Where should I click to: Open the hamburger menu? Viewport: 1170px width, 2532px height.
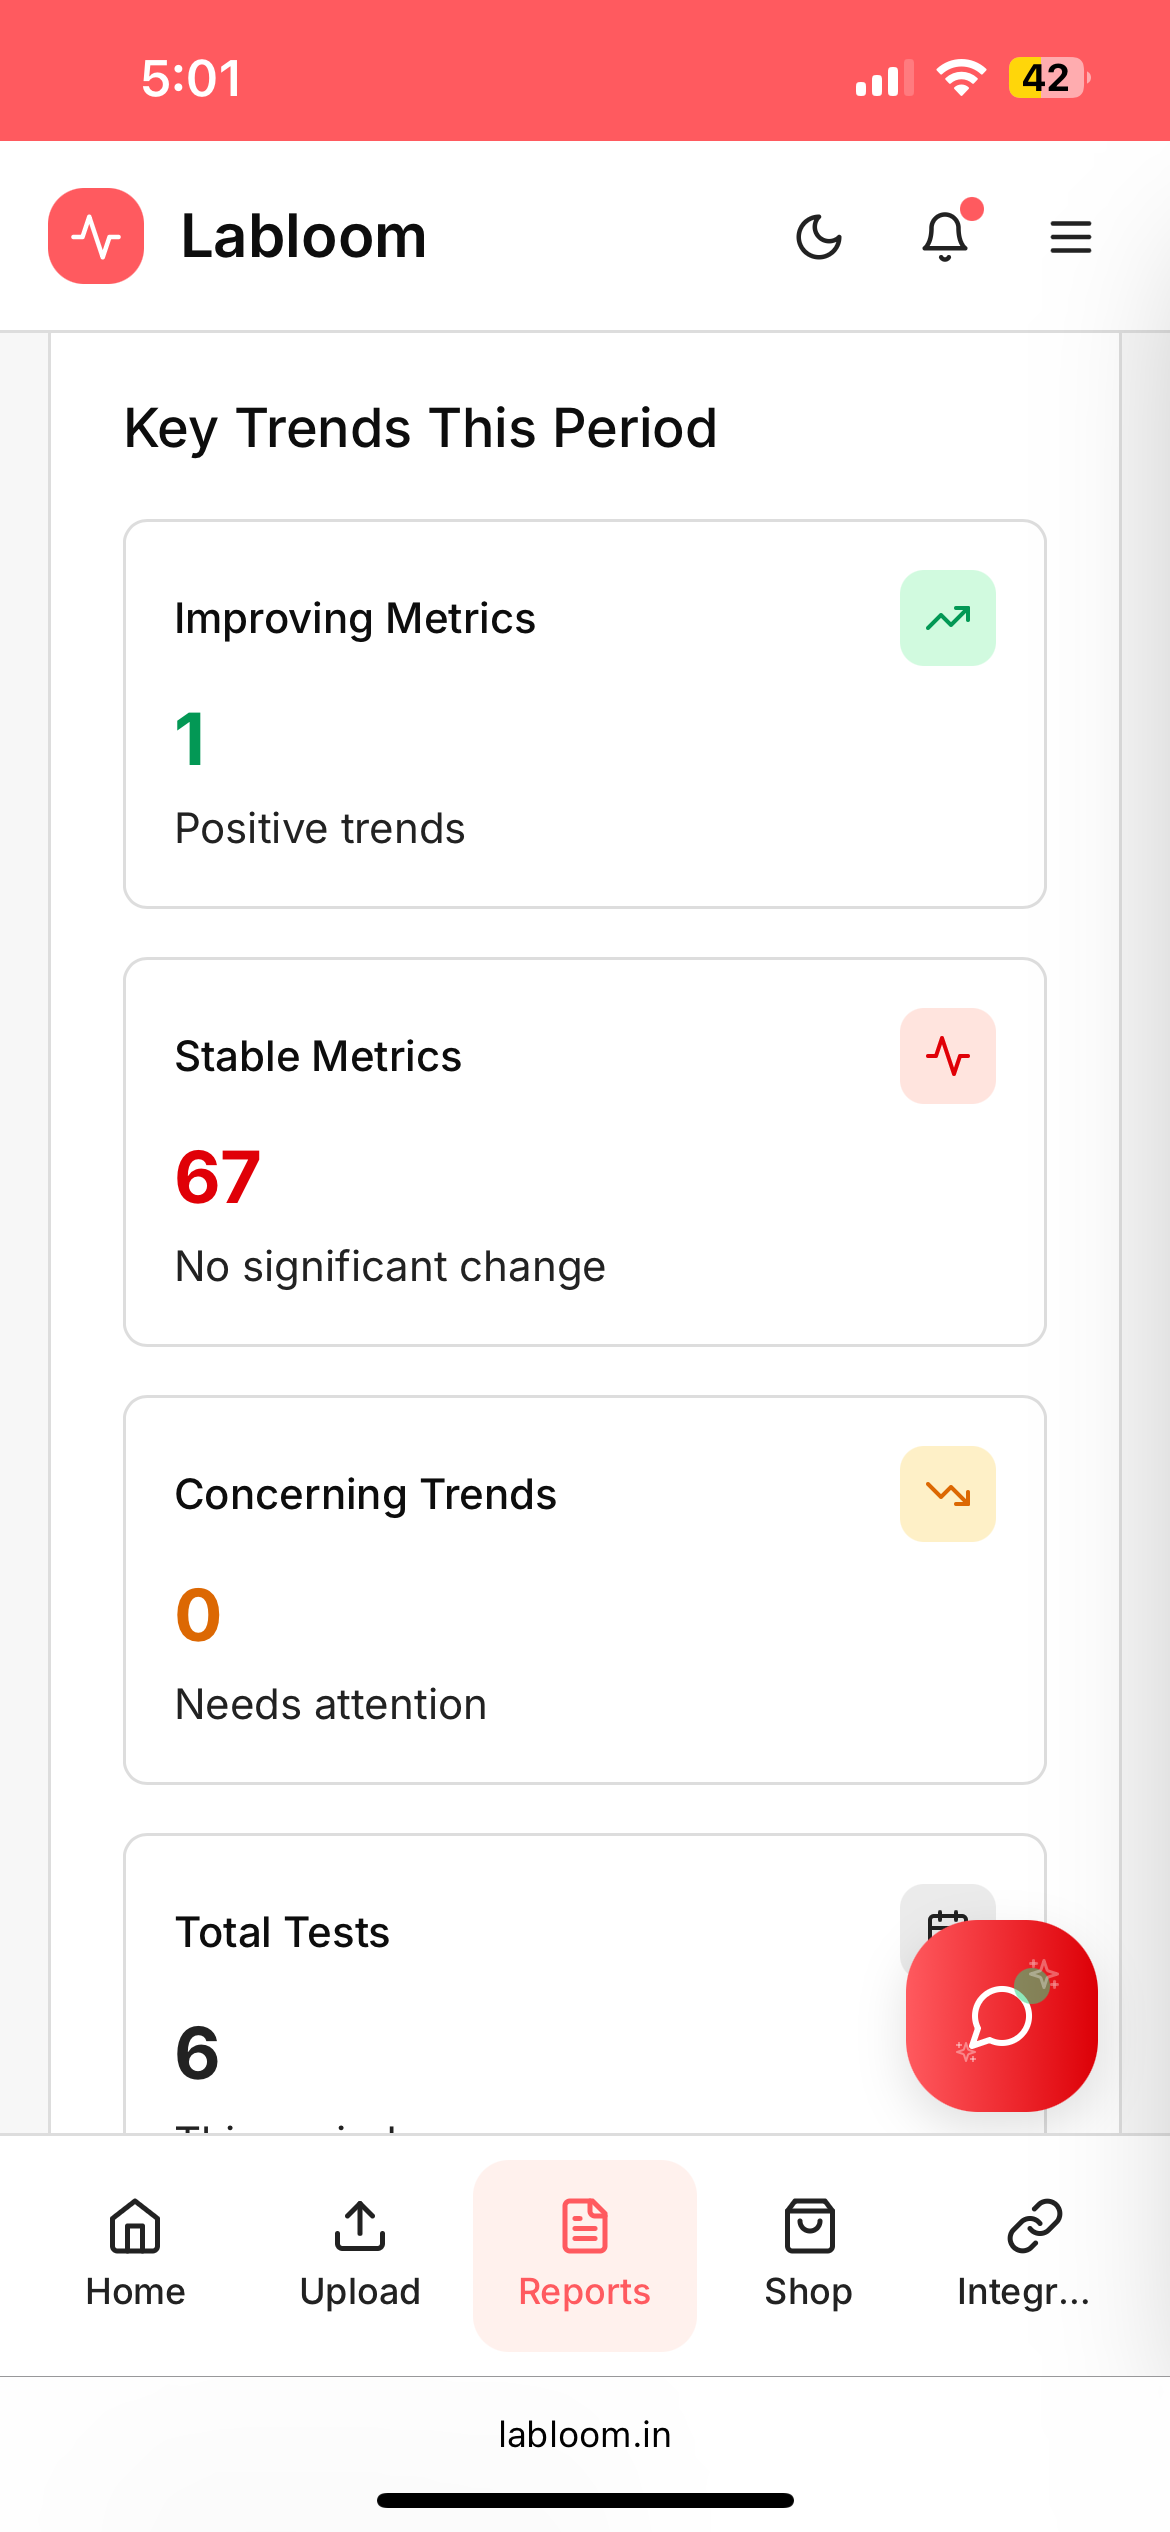(x=1070, y=237)
